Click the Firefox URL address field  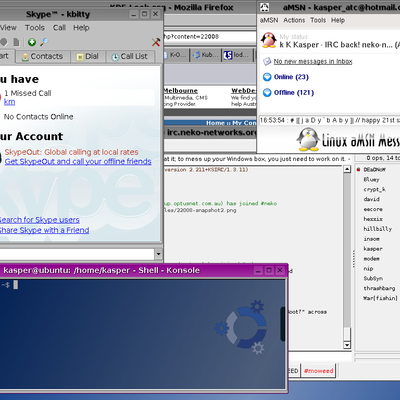[x=209, y=37]
